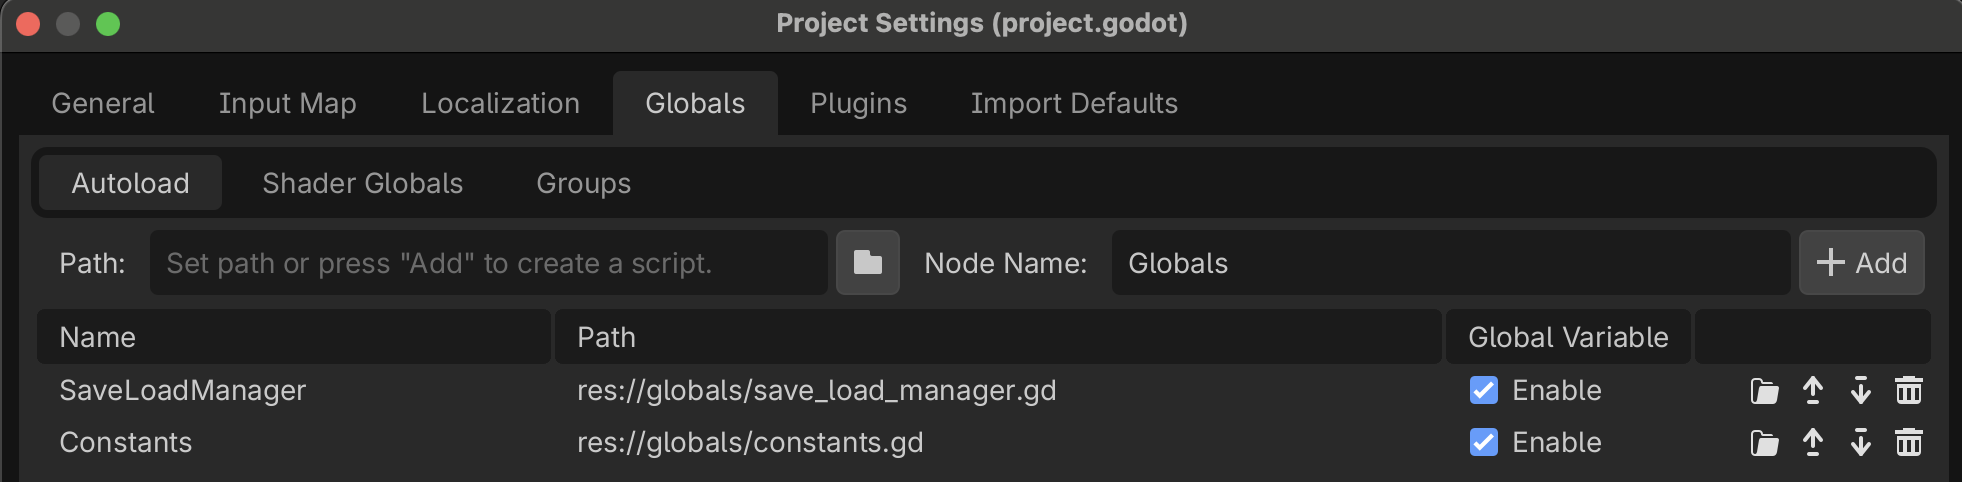The width and height of the screenshot is (1962, 482).
Task: Move Constants autoload up
Action: pyautogui.click(x=1812, y=443)
